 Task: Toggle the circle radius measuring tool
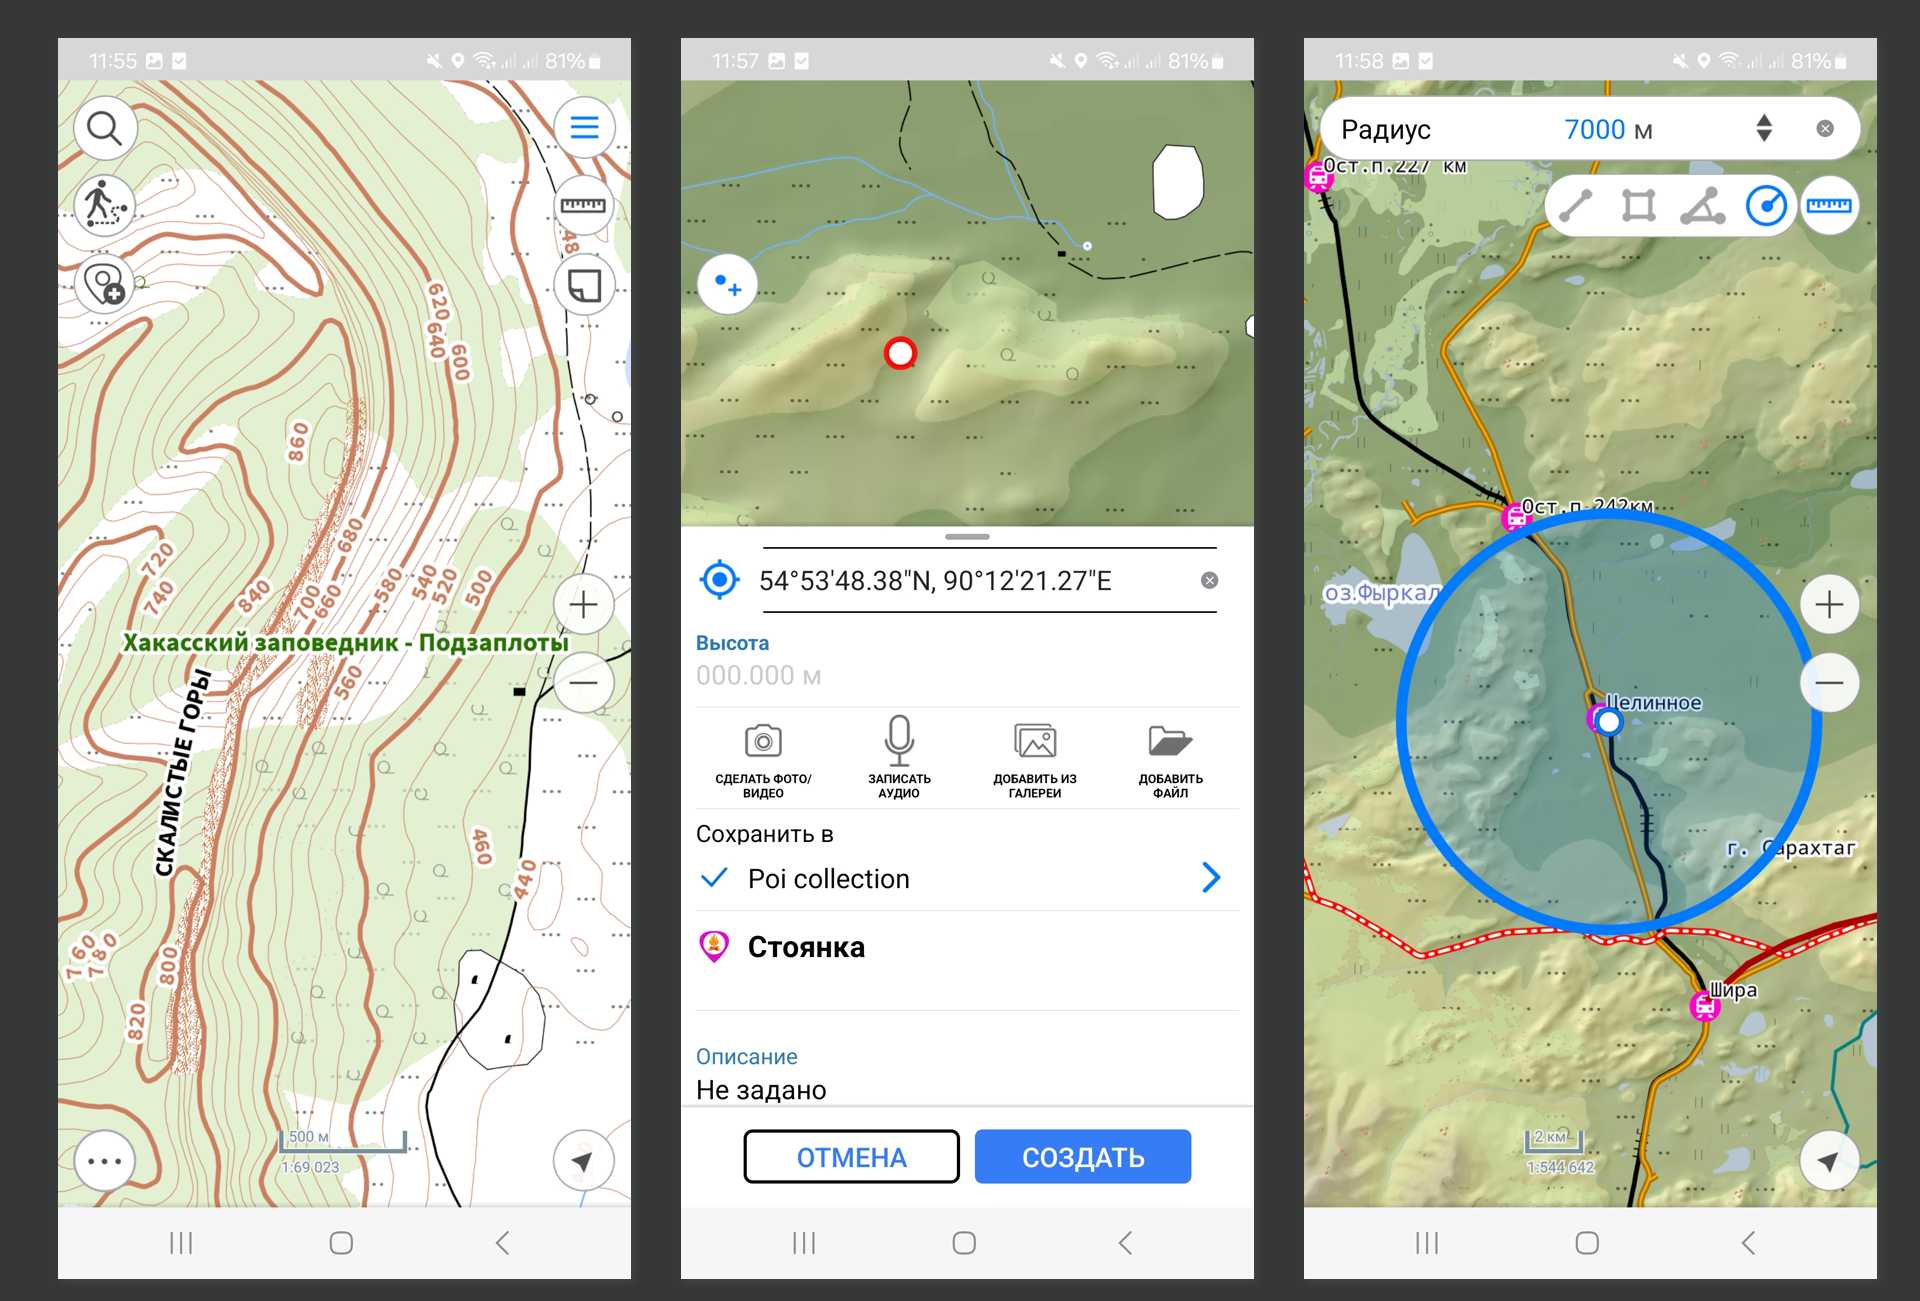tap(1766, 206)
